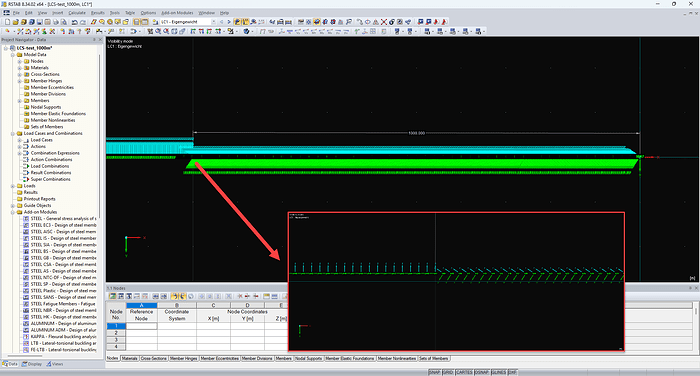Open KAPPA flexural buckling module entry

tap(63, 337)
